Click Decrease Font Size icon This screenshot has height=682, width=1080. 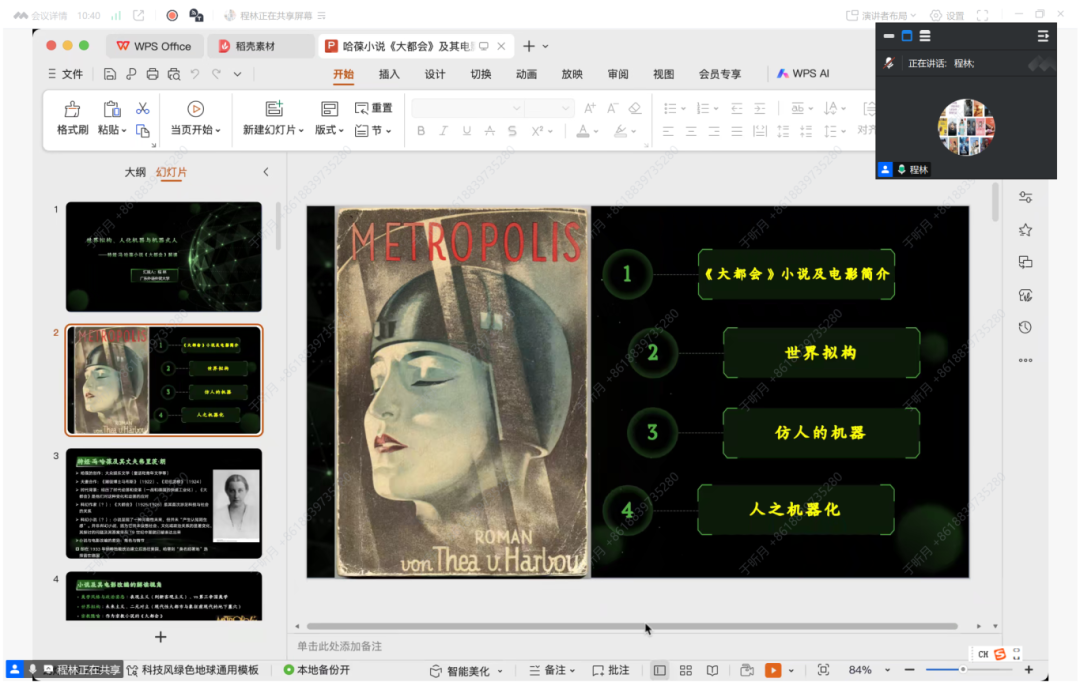pos(612,108)
